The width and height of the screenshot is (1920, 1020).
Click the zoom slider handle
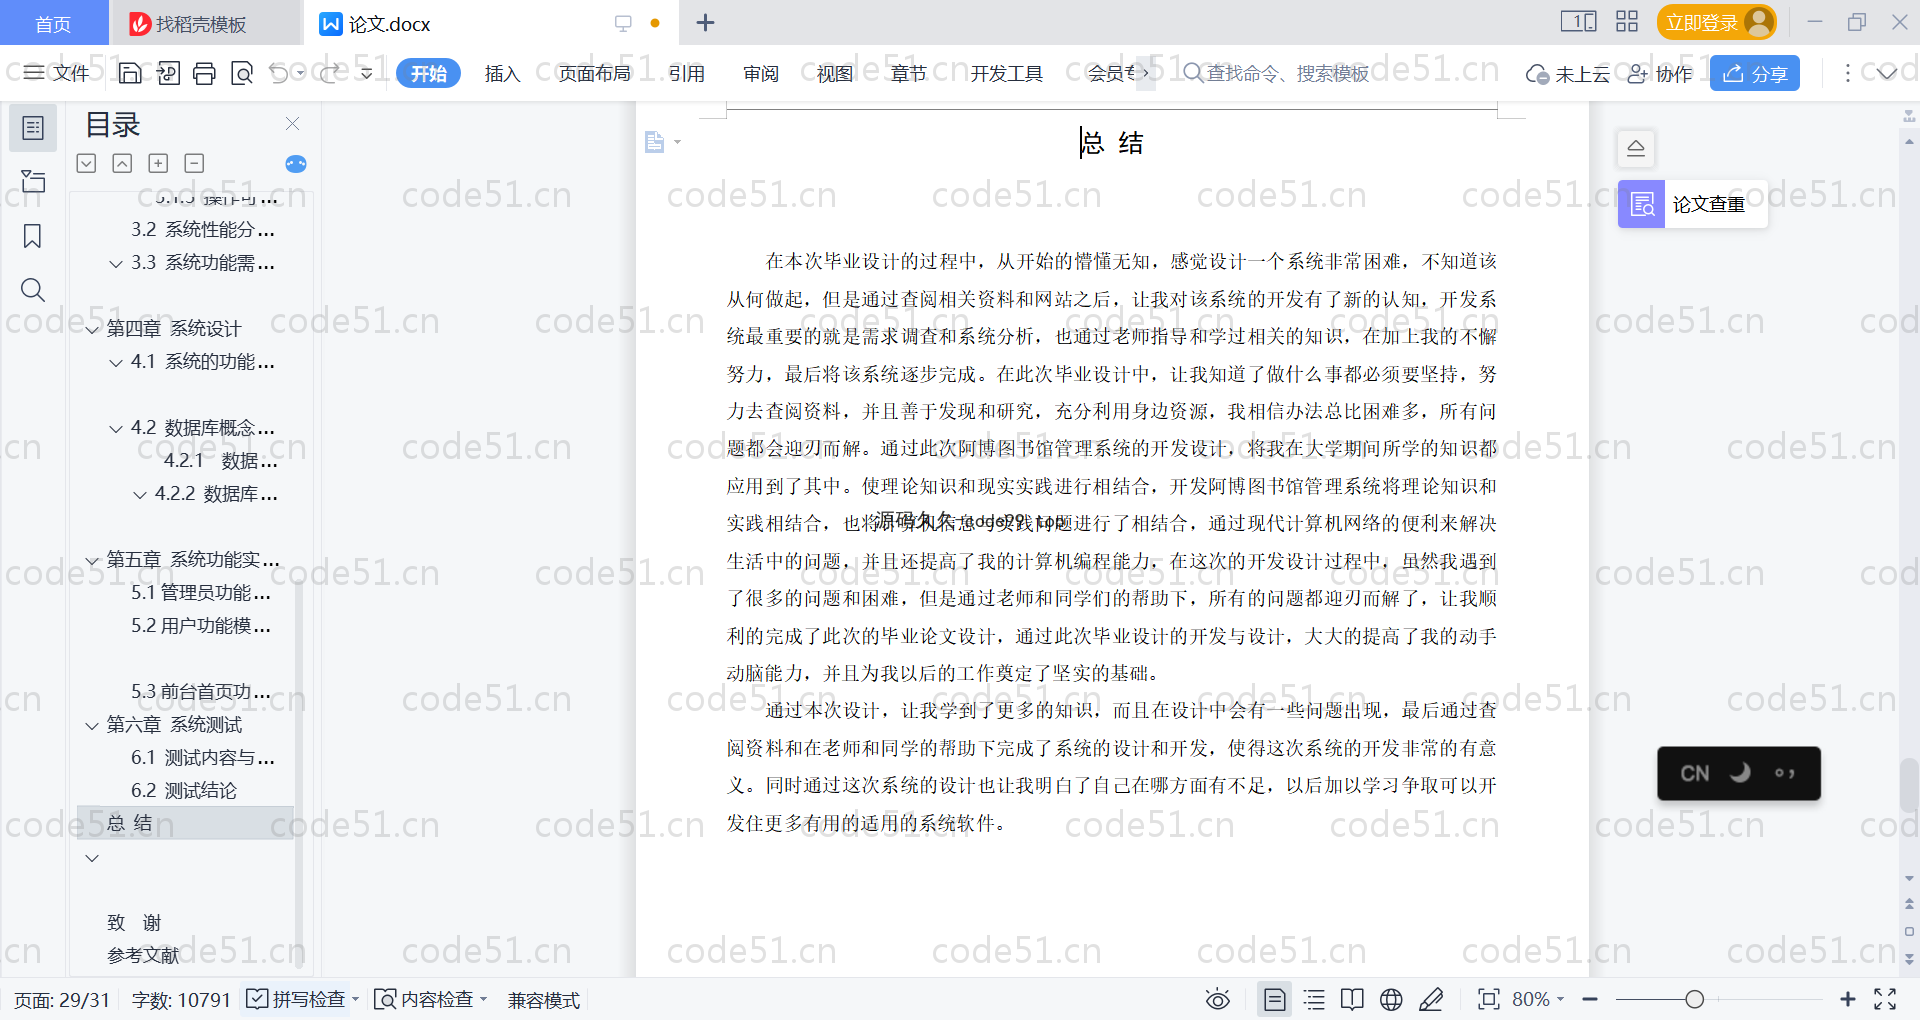point(1694,999)
